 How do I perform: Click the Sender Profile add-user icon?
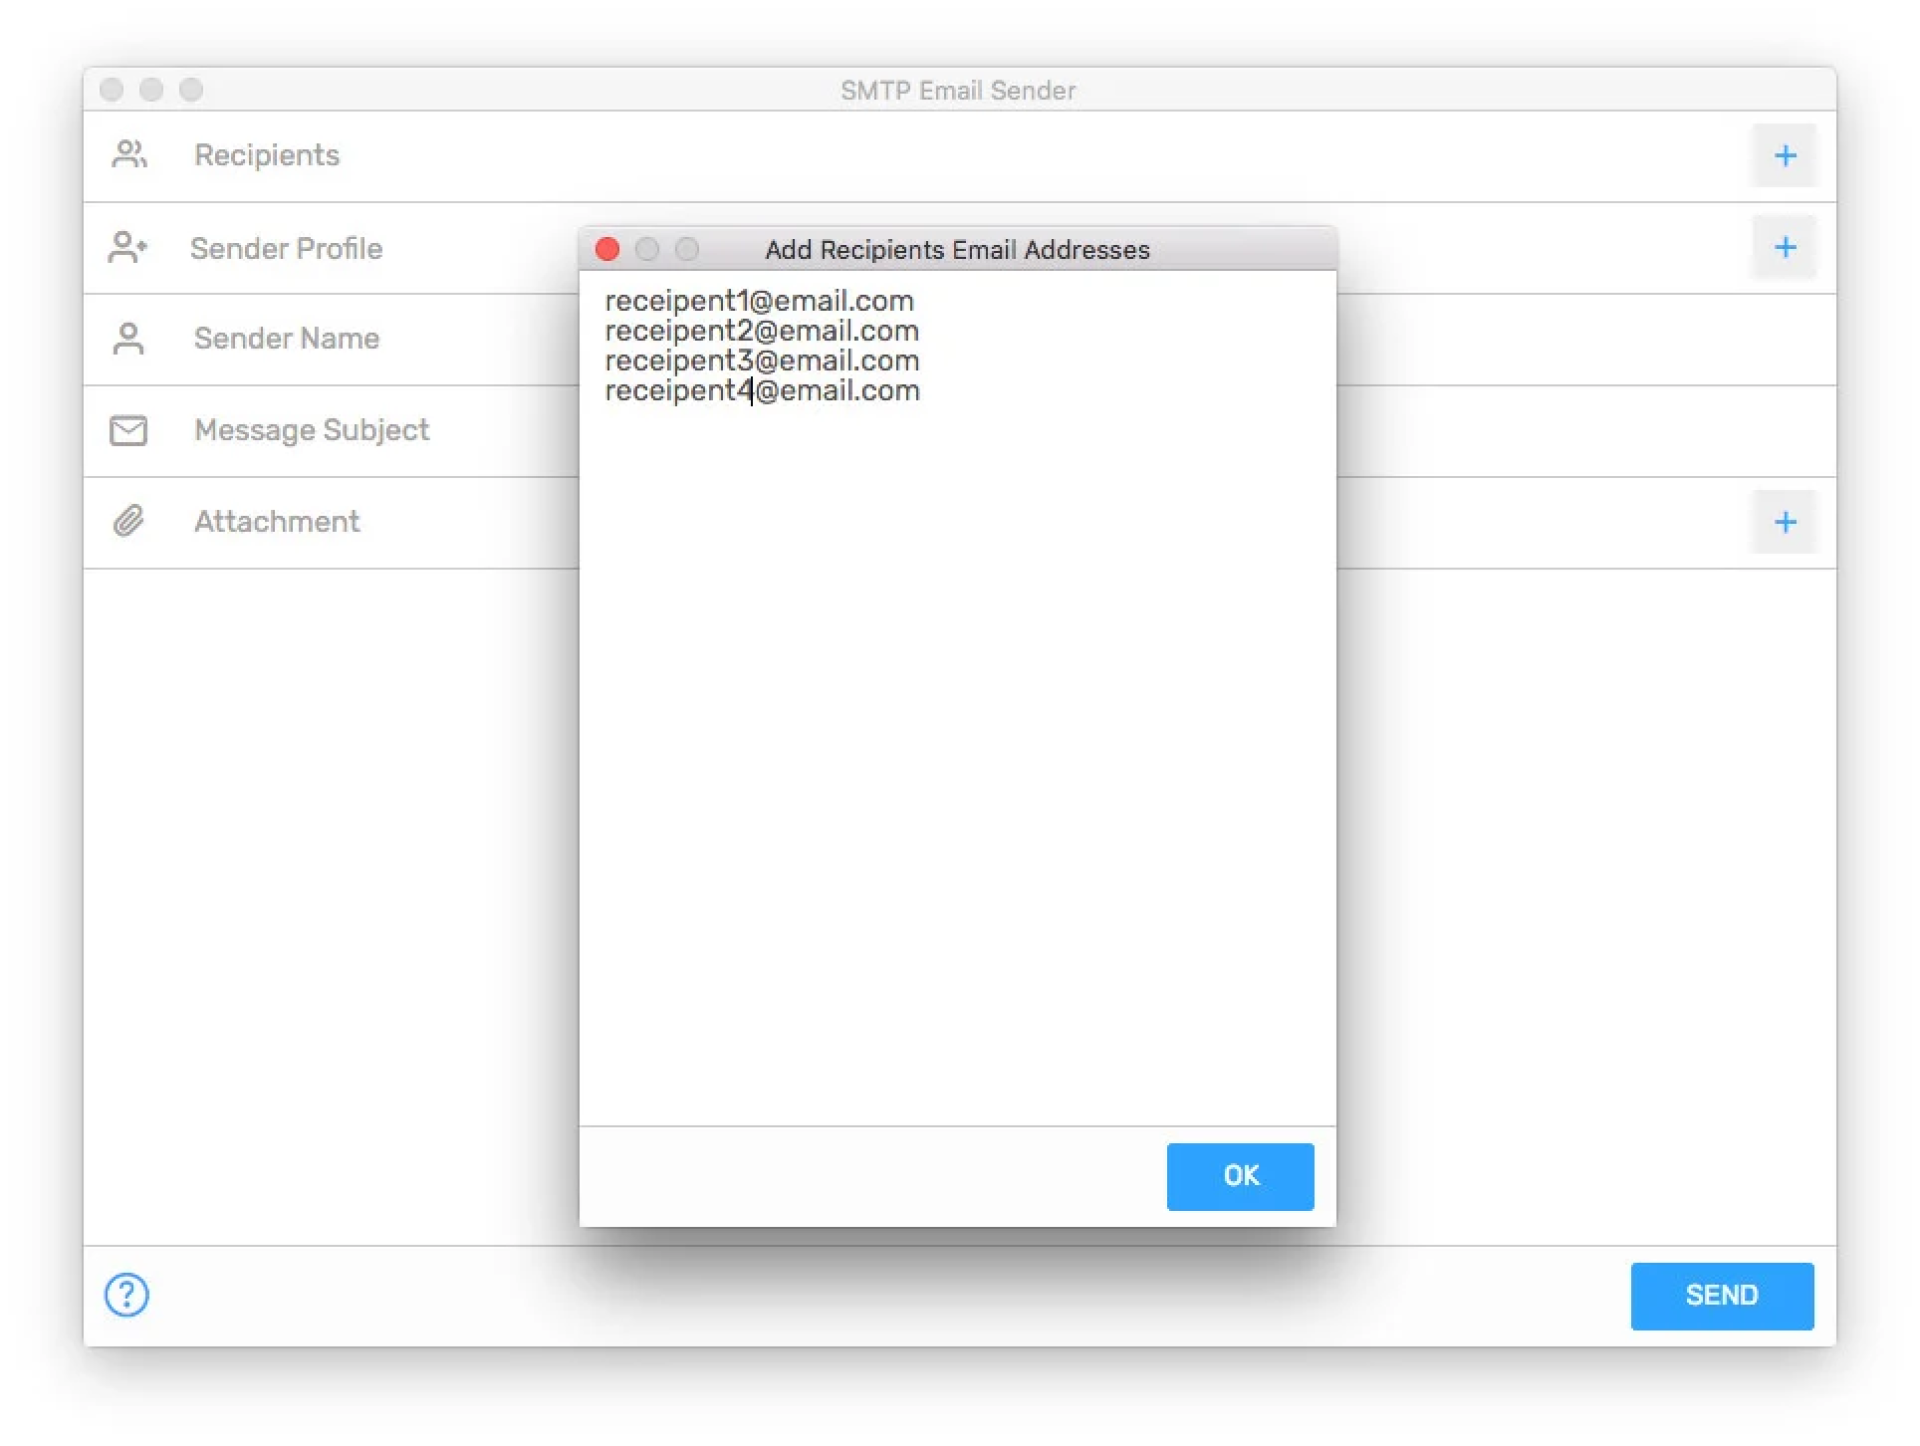[x=128, y=247]
